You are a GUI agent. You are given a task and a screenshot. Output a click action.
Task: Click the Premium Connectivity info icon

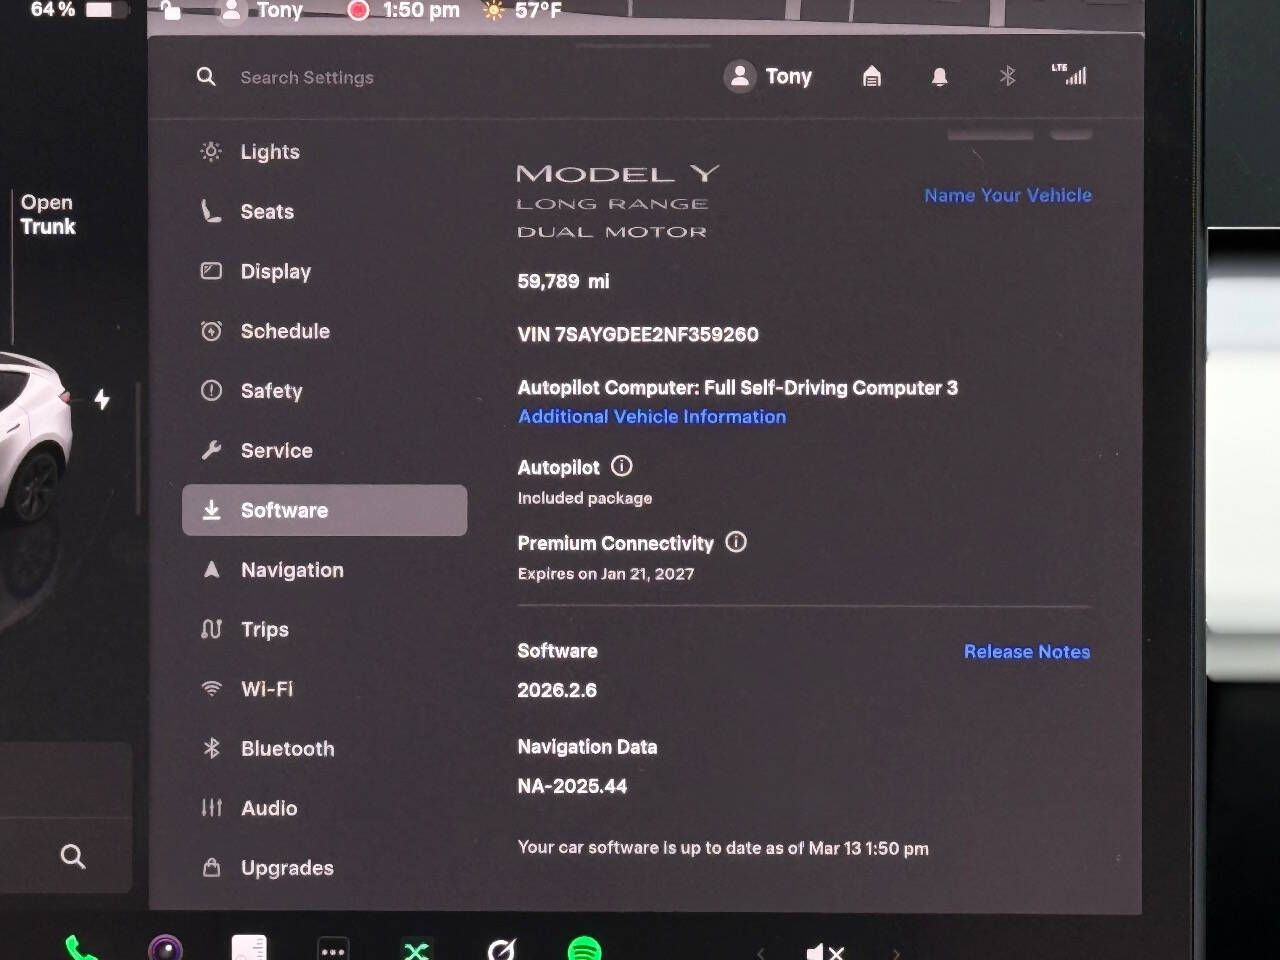point(736,542)
